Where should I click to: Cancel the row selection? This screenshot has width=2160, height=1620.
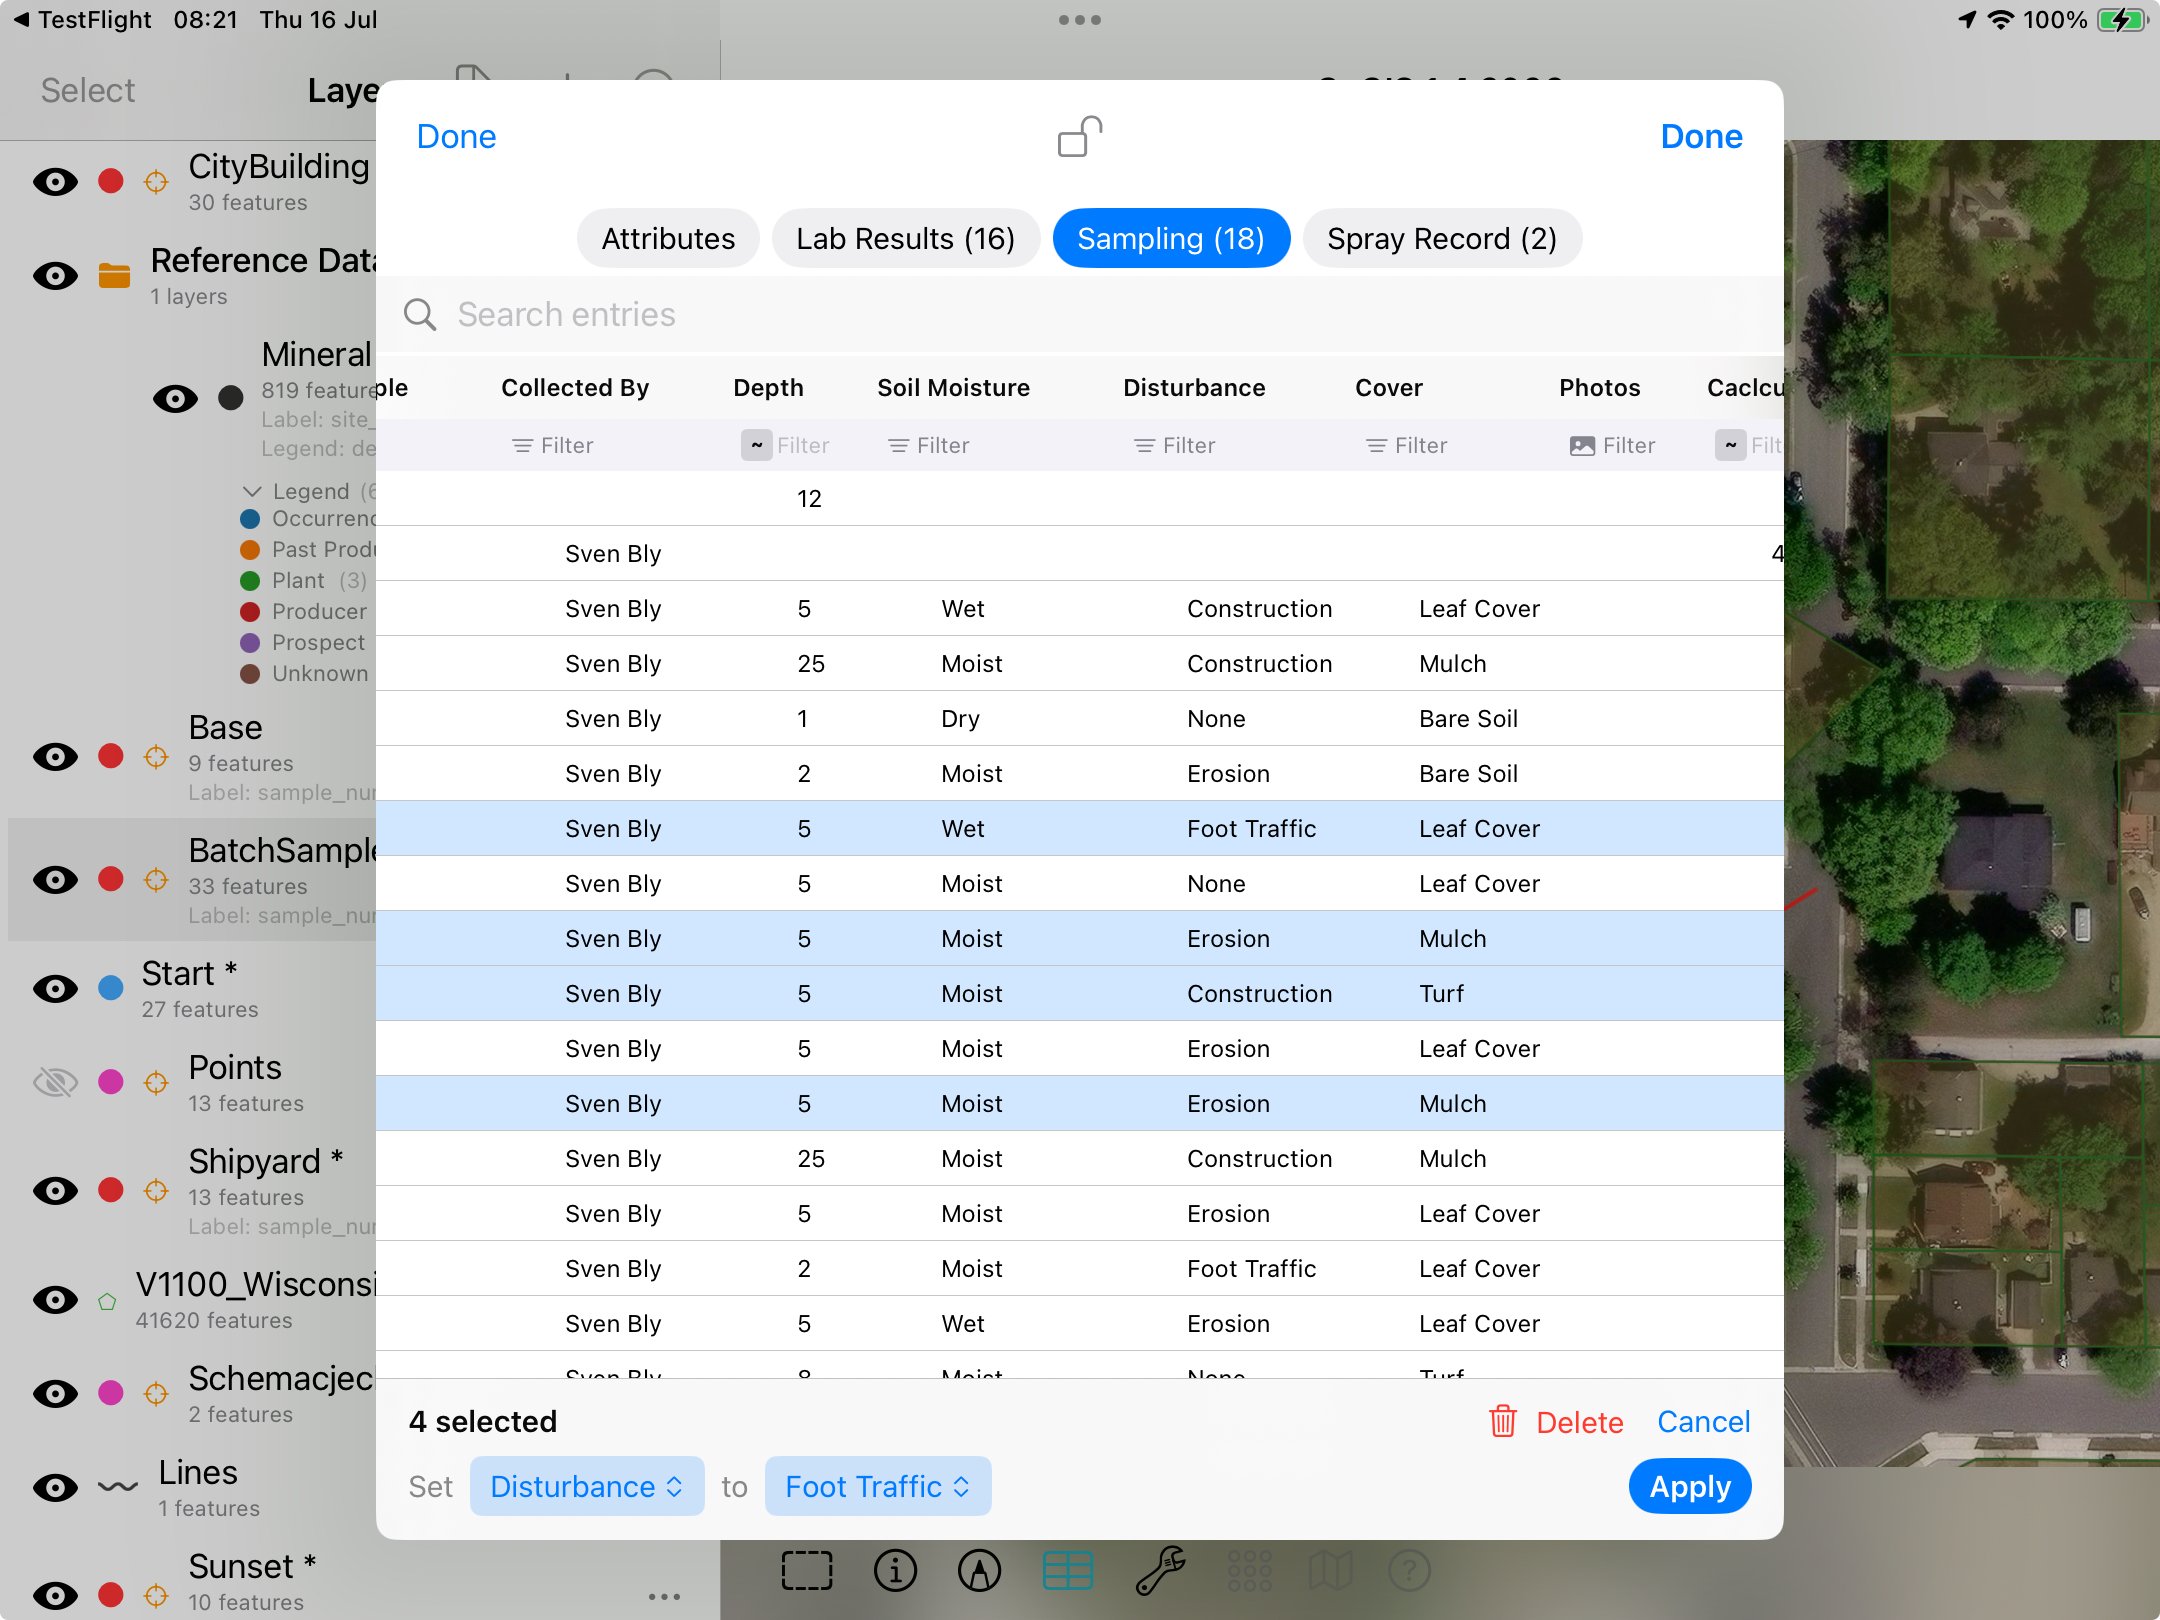tap(1703, 1421)
